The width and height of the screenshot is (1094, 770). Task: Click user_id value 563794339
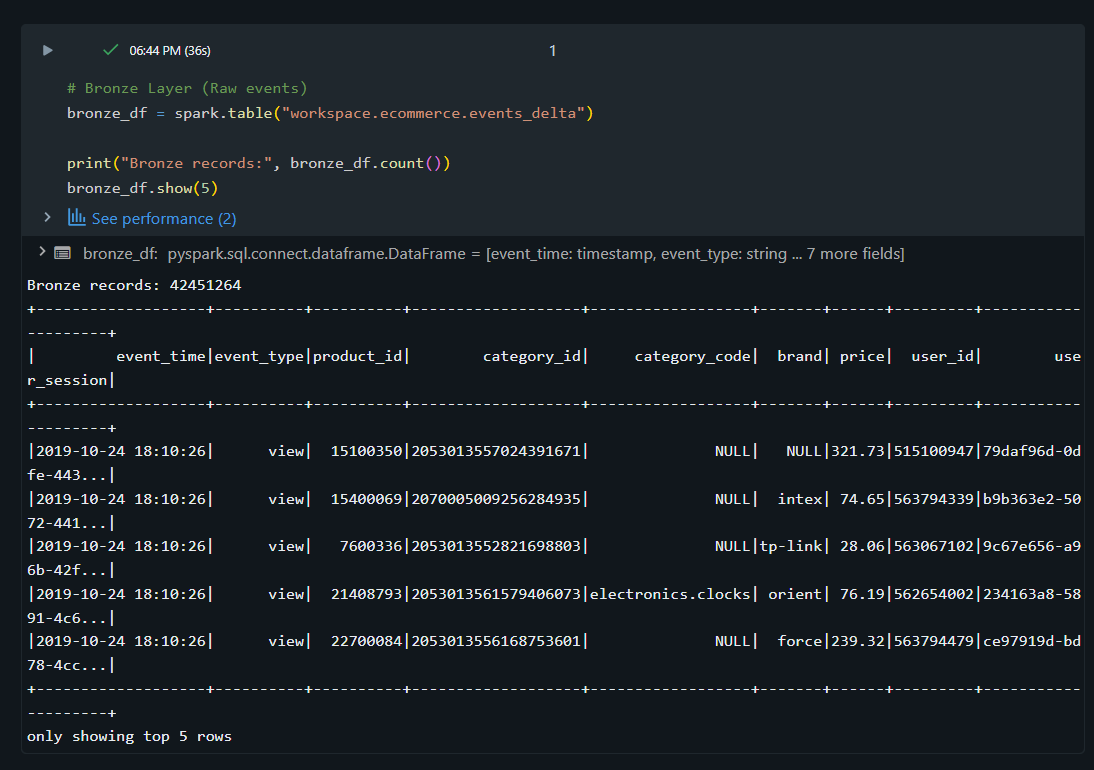click(x=934, y=499)
